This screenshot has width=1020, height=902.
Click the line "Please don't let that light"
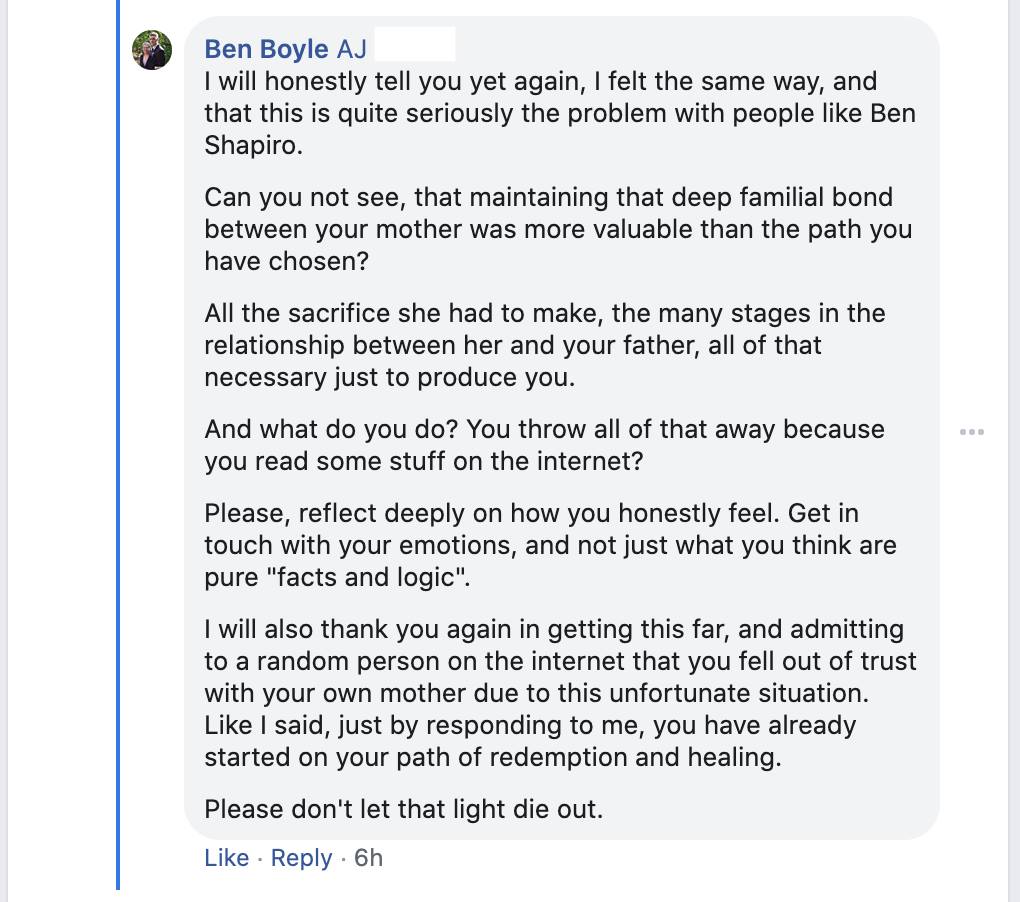[x=403, y=807]
